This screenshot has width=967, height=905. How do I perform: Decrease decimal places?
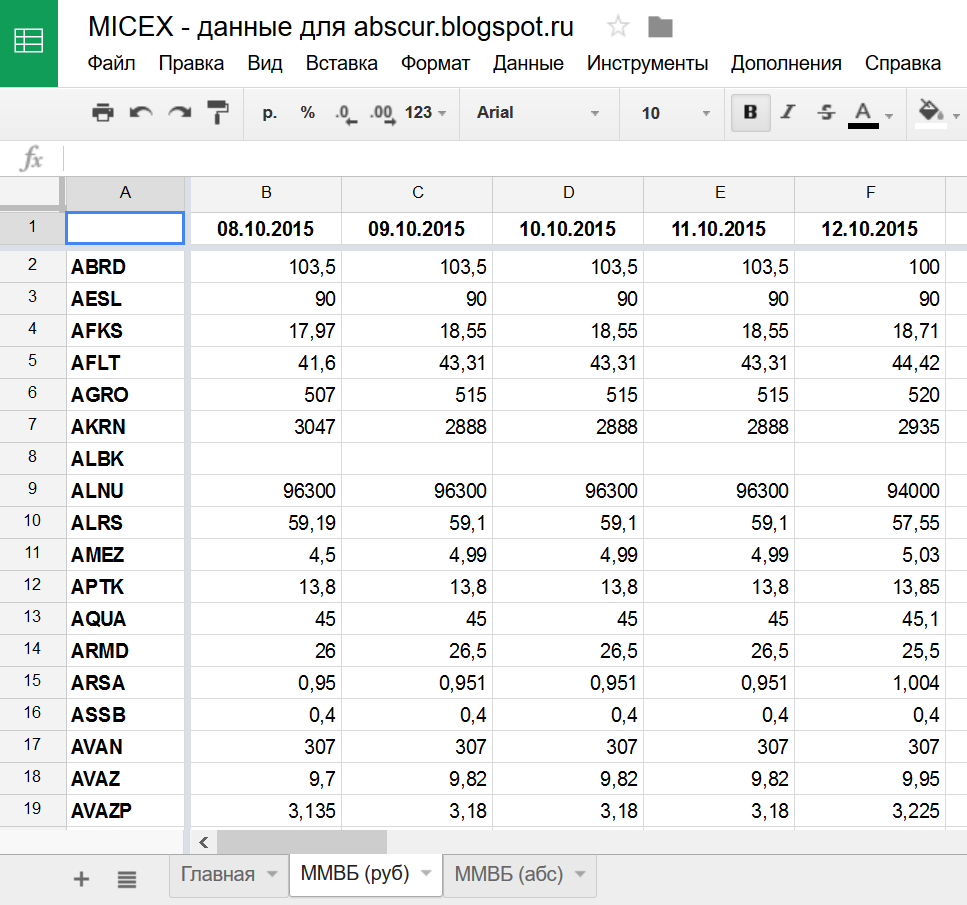pos(345,114)
